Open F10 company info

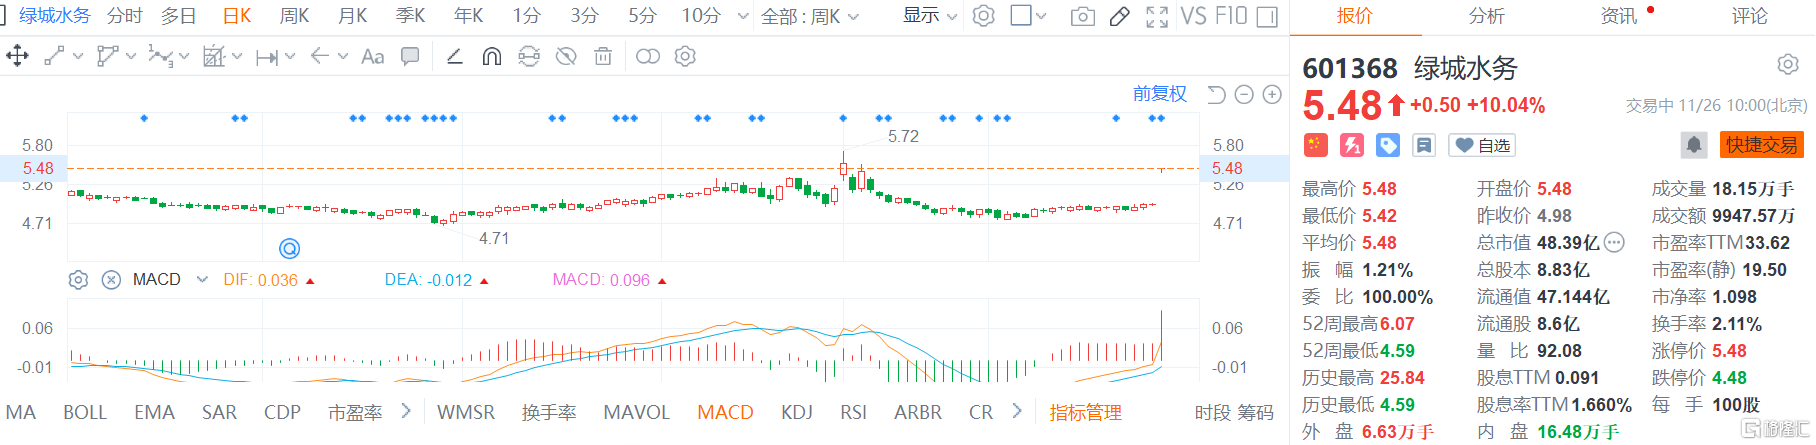[1231, 16]
